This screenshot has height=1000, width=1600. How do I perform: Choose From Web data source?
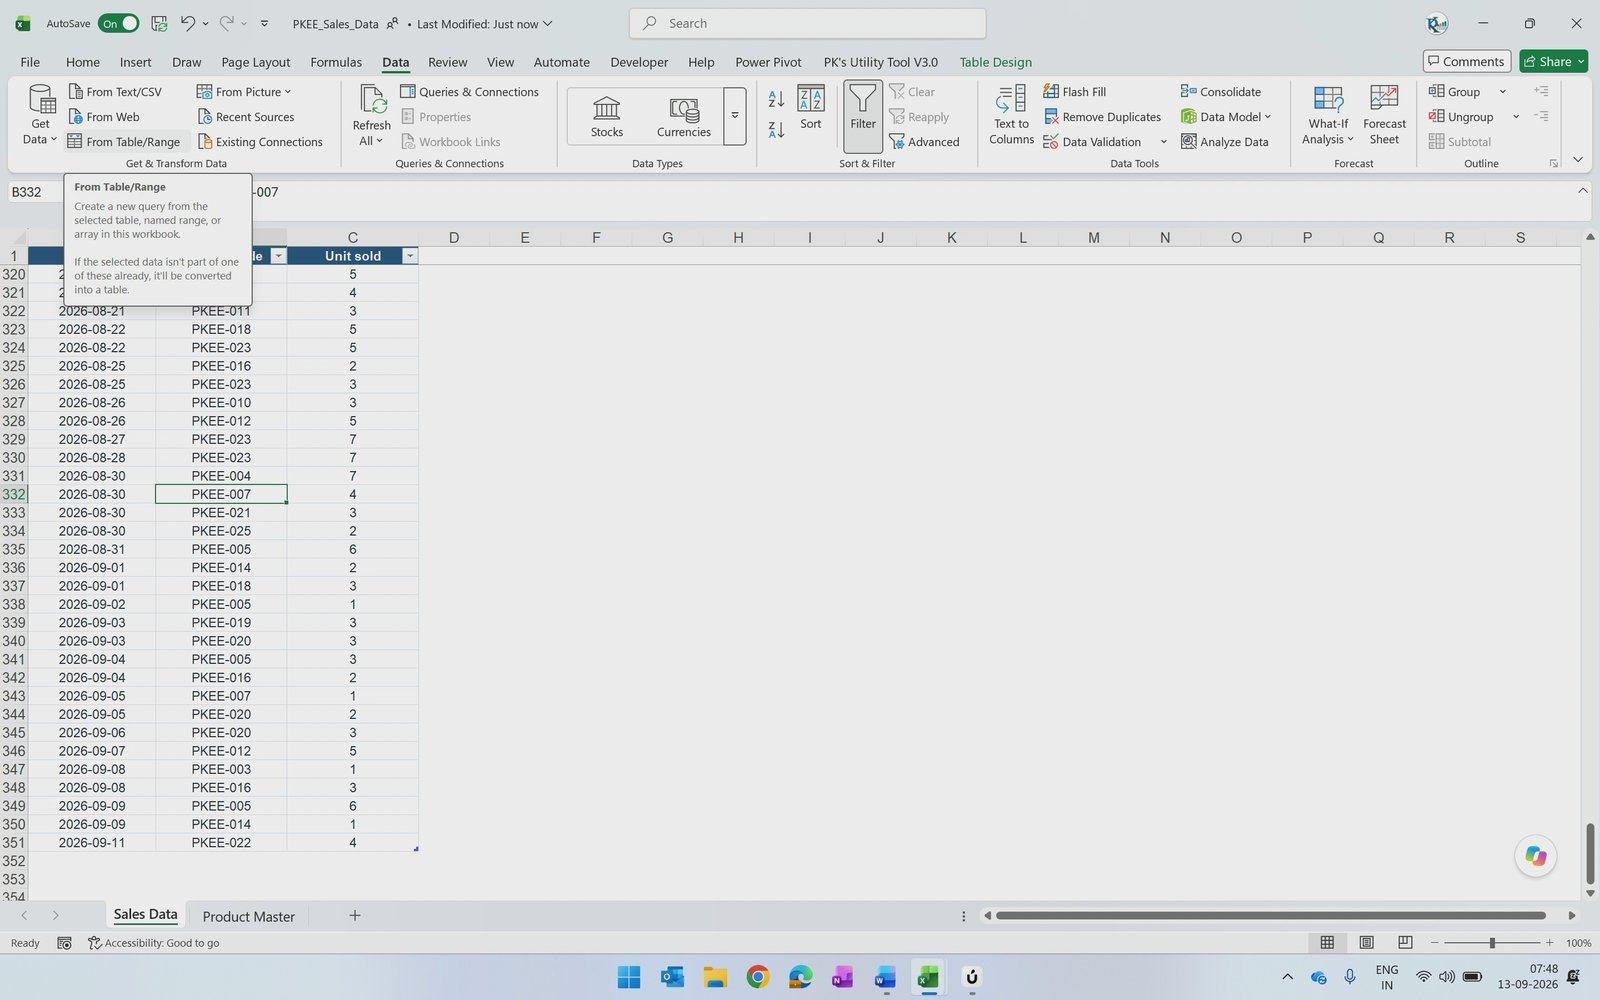[x=104, y=116]
